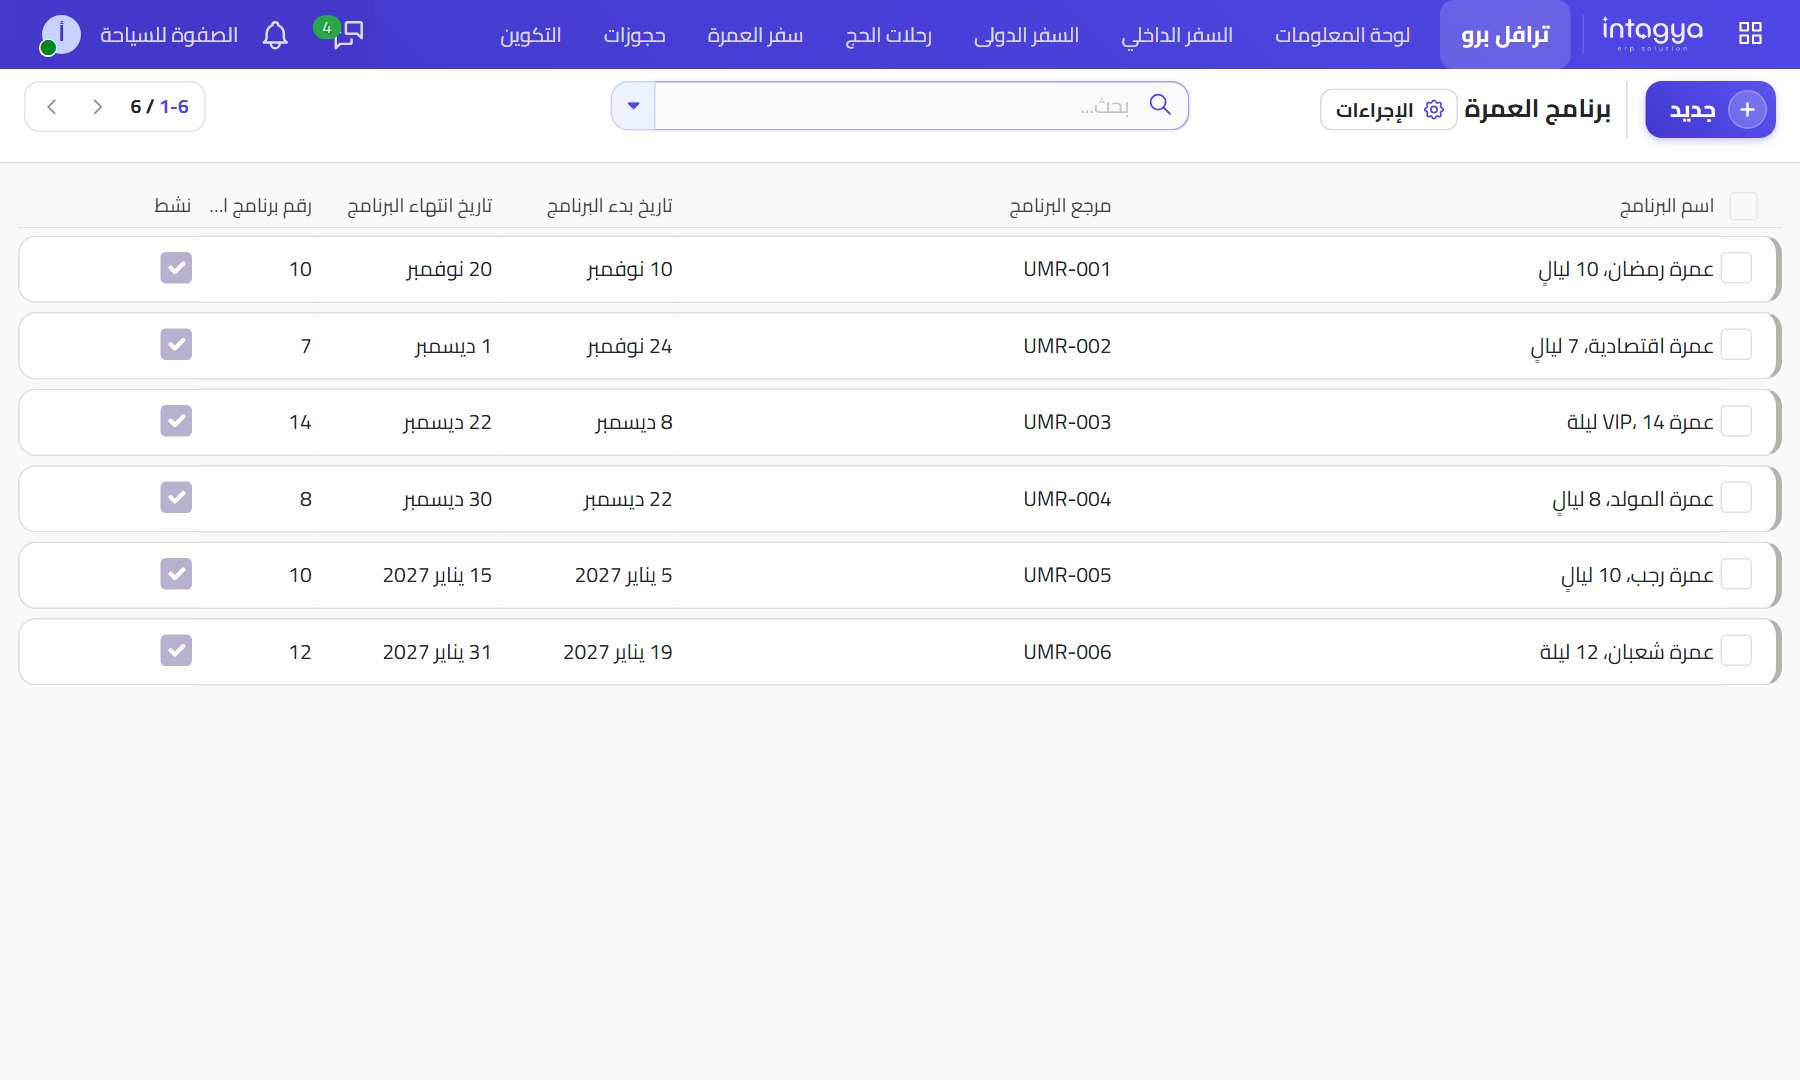Select row عمرة VIP، 14 ليلة
This screenshot has height=1080, width=1800.
[1737, 421]
